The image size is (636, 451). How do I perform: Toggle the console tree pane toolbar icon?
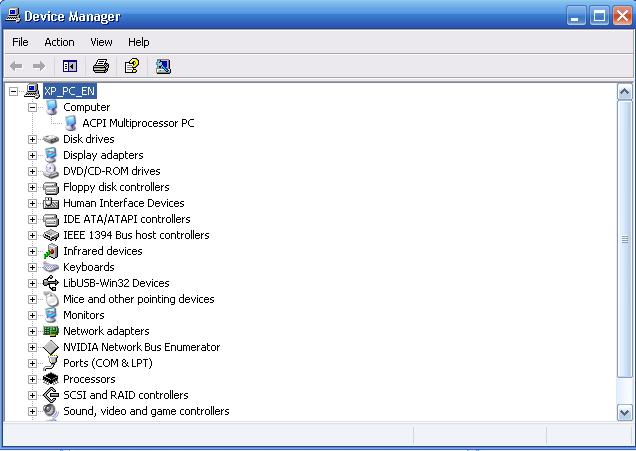pyautogui.click(x=70, y=66)
